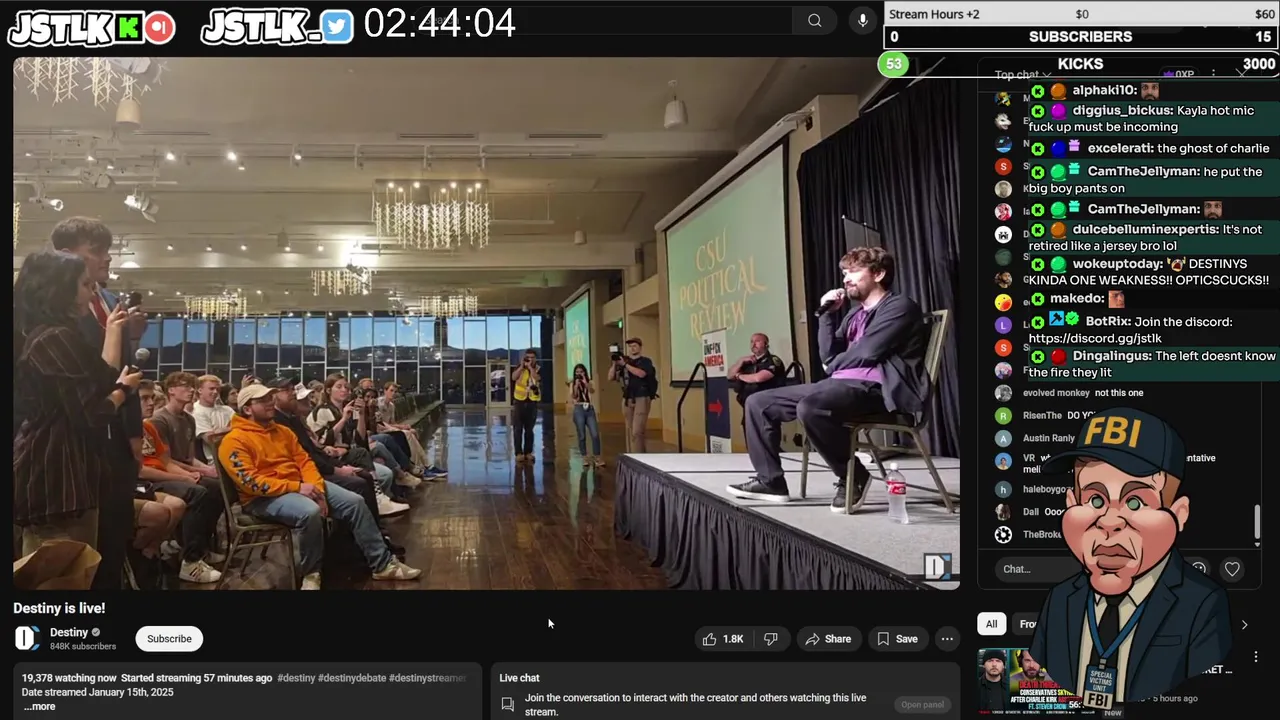Click the stream timer 02:44:04
The height and width of the screenshot is (720, 1280).
click(439, 23)
